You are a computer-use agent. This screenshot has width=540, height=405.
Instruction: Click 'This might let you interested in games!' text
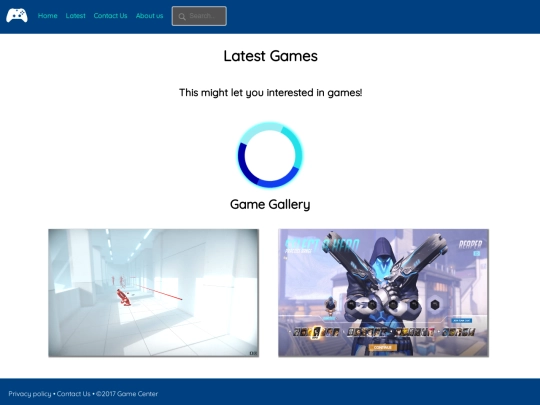[x=270, y=93]
